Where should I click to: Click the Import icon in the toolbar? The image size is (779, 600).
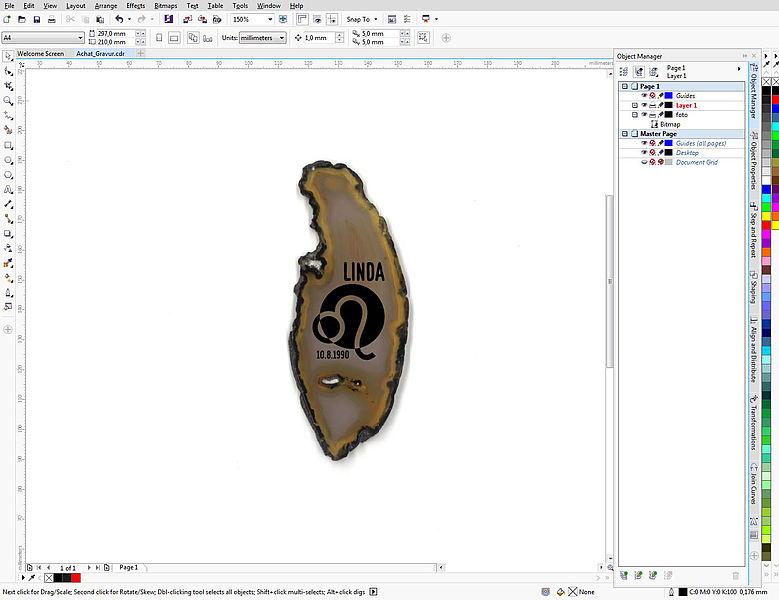point(187,19)
